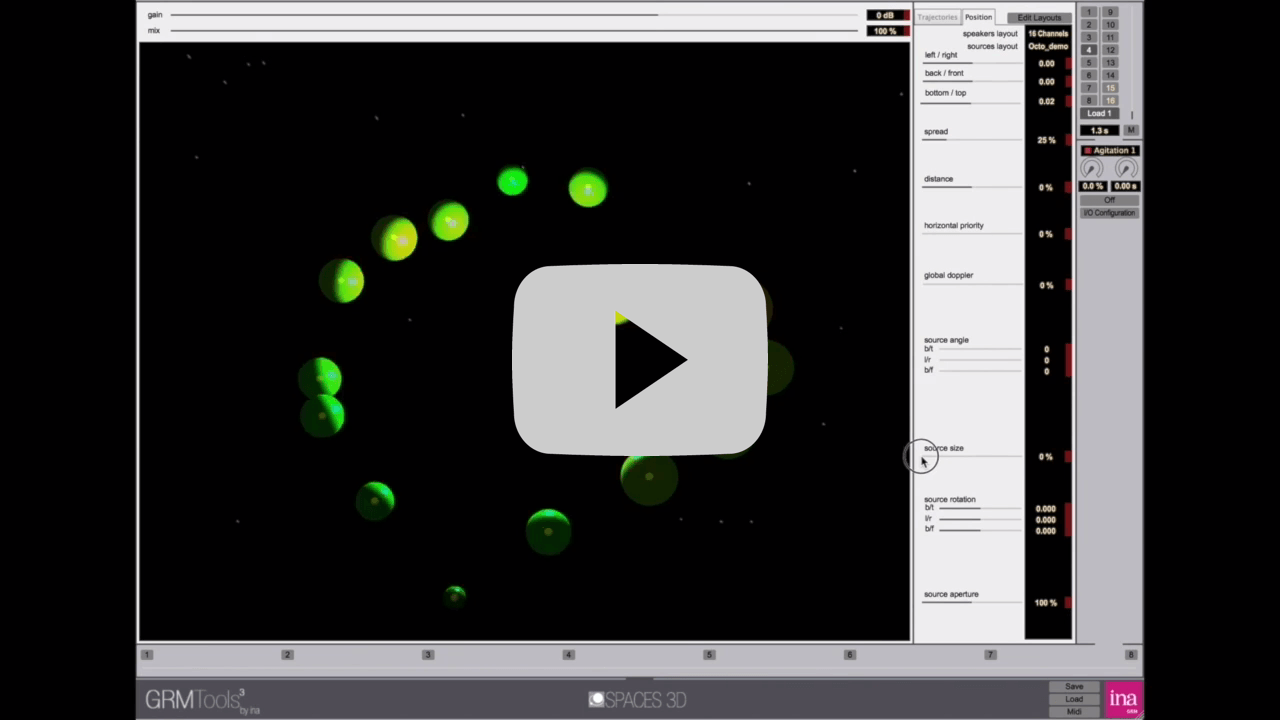Open the speakers layout 16 Channels selector
The height and width of the screenshot is (720, 1280).
point(1048,34)
